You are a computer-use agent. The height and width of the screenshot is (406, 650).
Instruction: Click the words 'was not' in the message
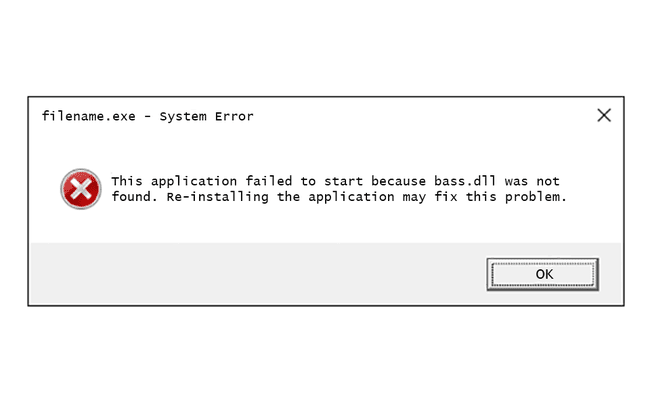click(532, 181)
